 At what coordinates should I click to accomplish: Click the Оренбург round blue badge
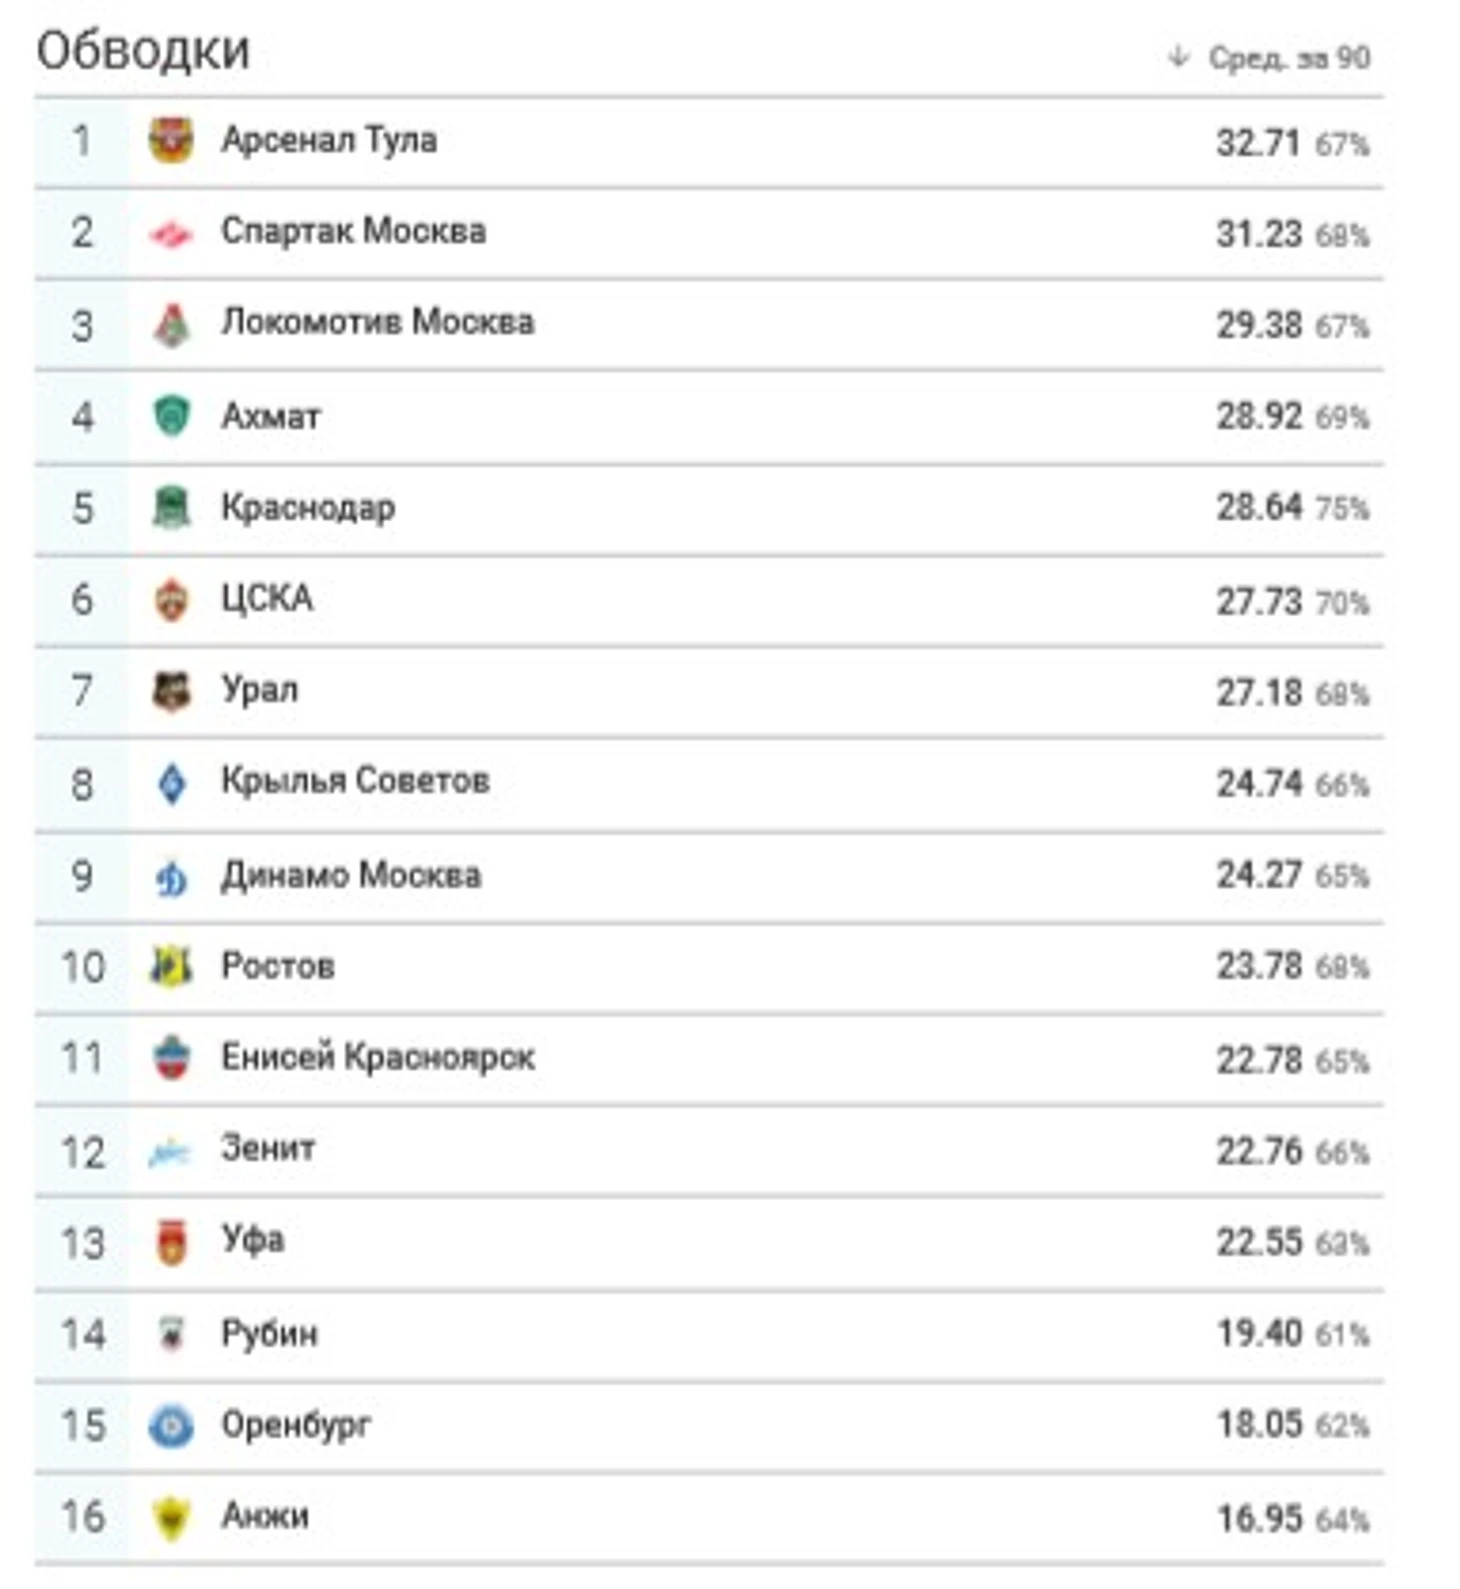pos(171,1426)
